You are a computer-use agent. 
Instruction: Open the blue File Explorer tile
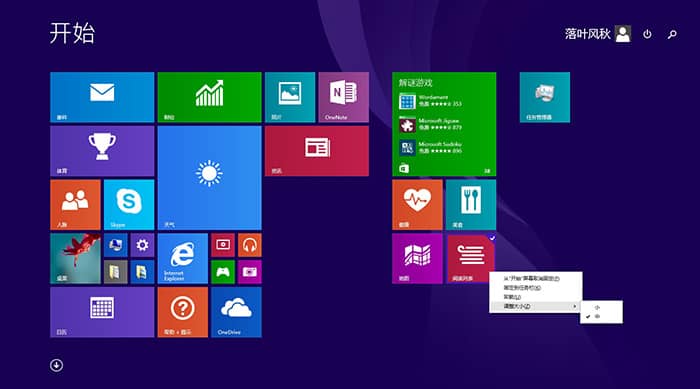(x=142, y=272)
